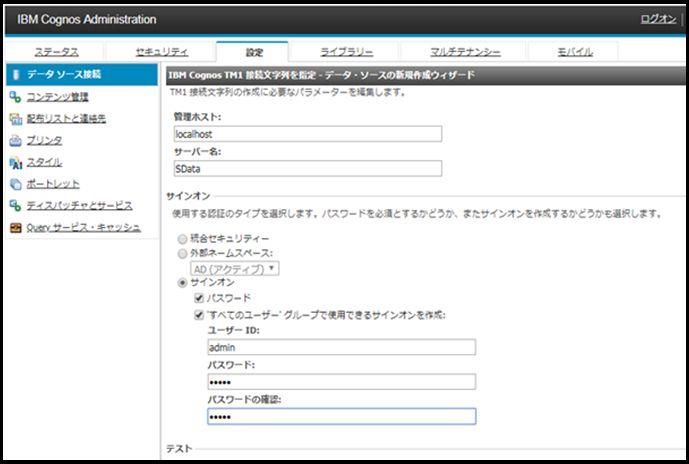Viewport: 689px width, 464px height.
Task: Click the コンテンツ管理 sidebar icon
Action: pos(15,97)
